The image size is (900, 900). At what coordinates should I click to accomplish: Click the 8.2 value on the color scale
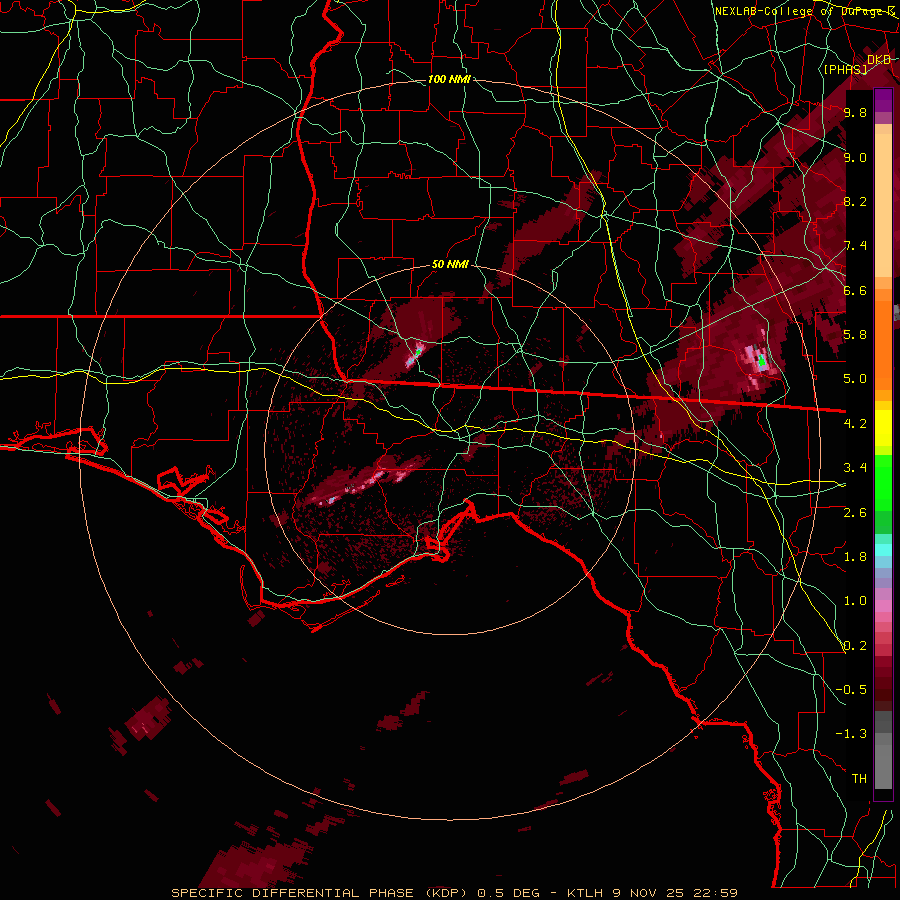[x=855, y=201]
